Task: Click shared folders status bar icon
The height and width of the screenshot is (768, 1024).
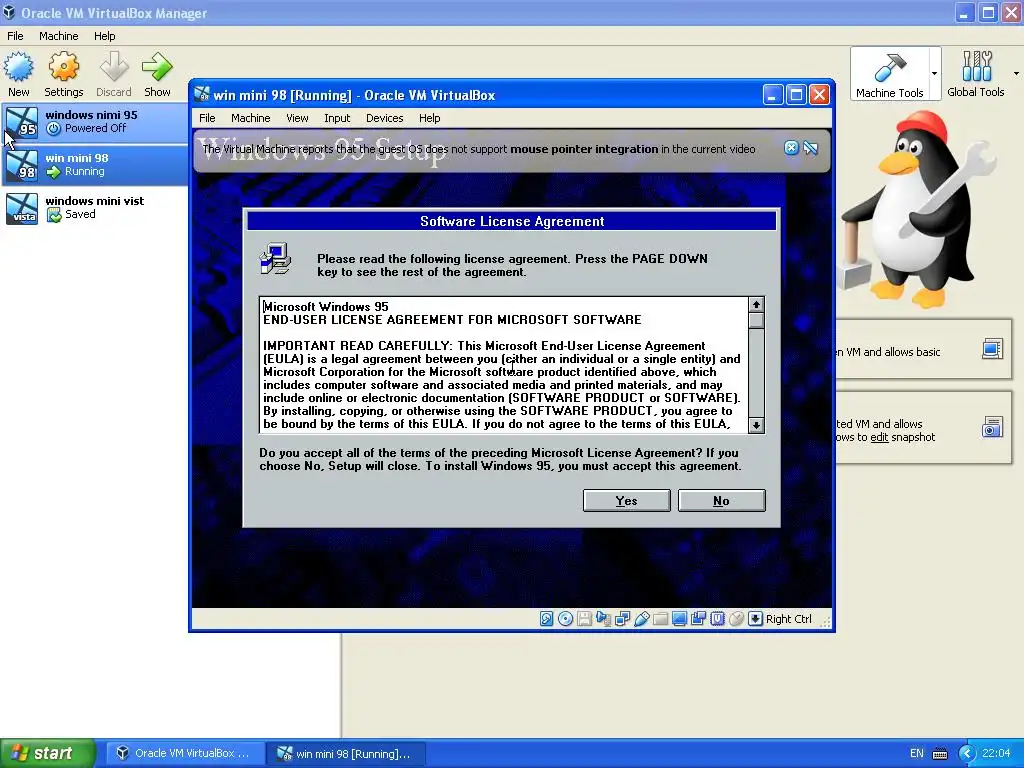Action: pyautogui.click(x=660, y=618)
